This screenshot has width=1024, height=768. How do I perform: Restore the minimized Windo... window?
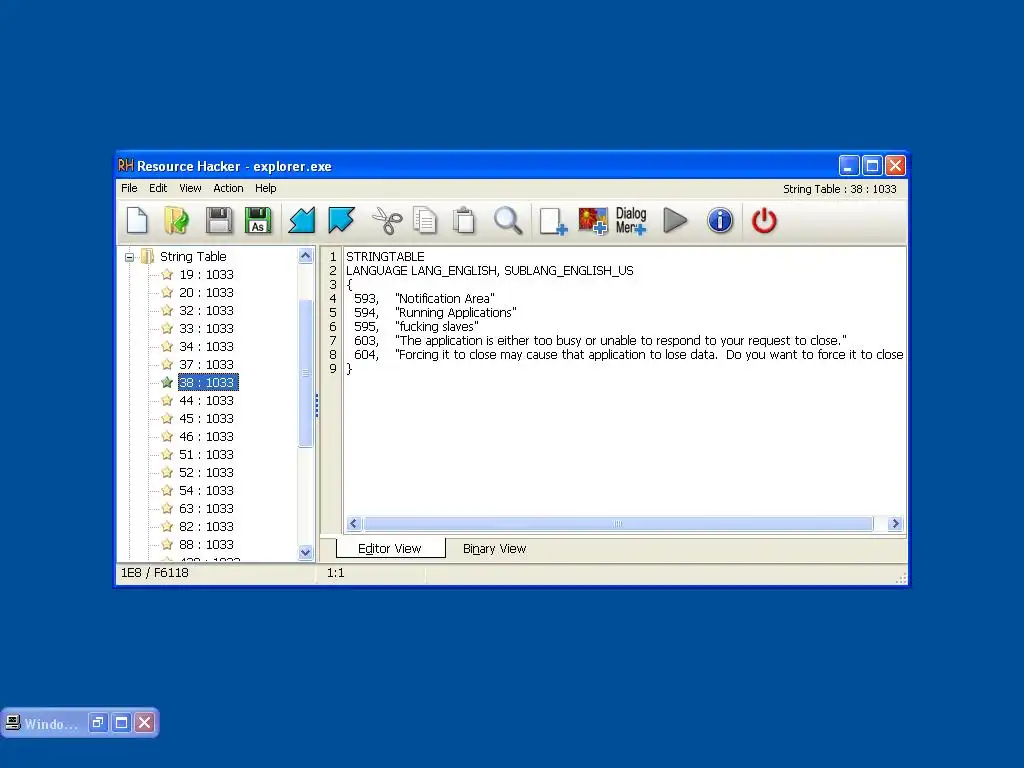point(98,723)
